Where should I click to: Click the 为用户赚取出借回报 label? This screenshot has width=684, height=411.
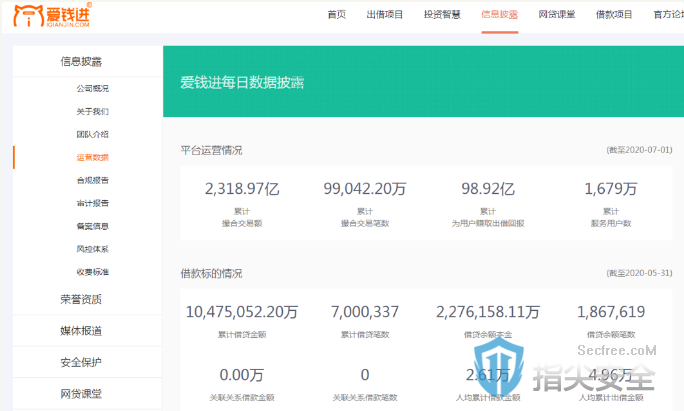point(488,223)
